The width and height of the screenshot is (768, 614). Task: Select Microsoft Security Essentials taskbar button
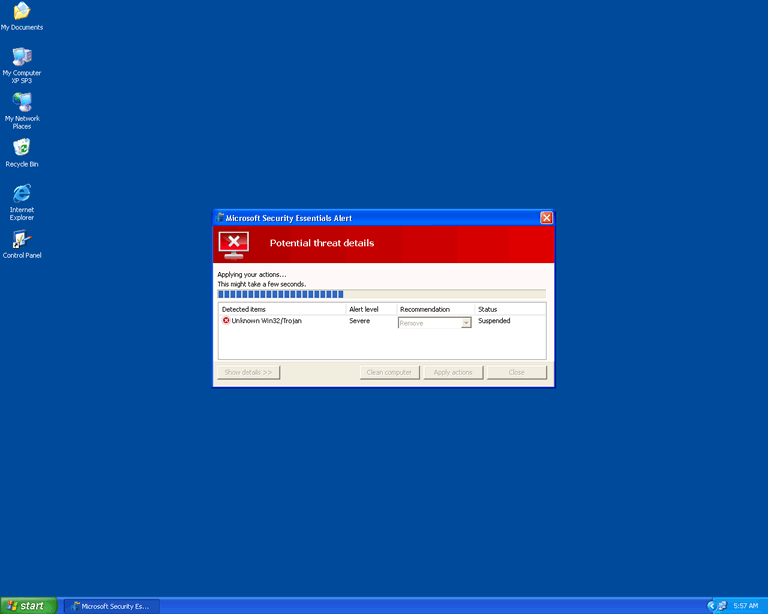(x=111, y=605)
